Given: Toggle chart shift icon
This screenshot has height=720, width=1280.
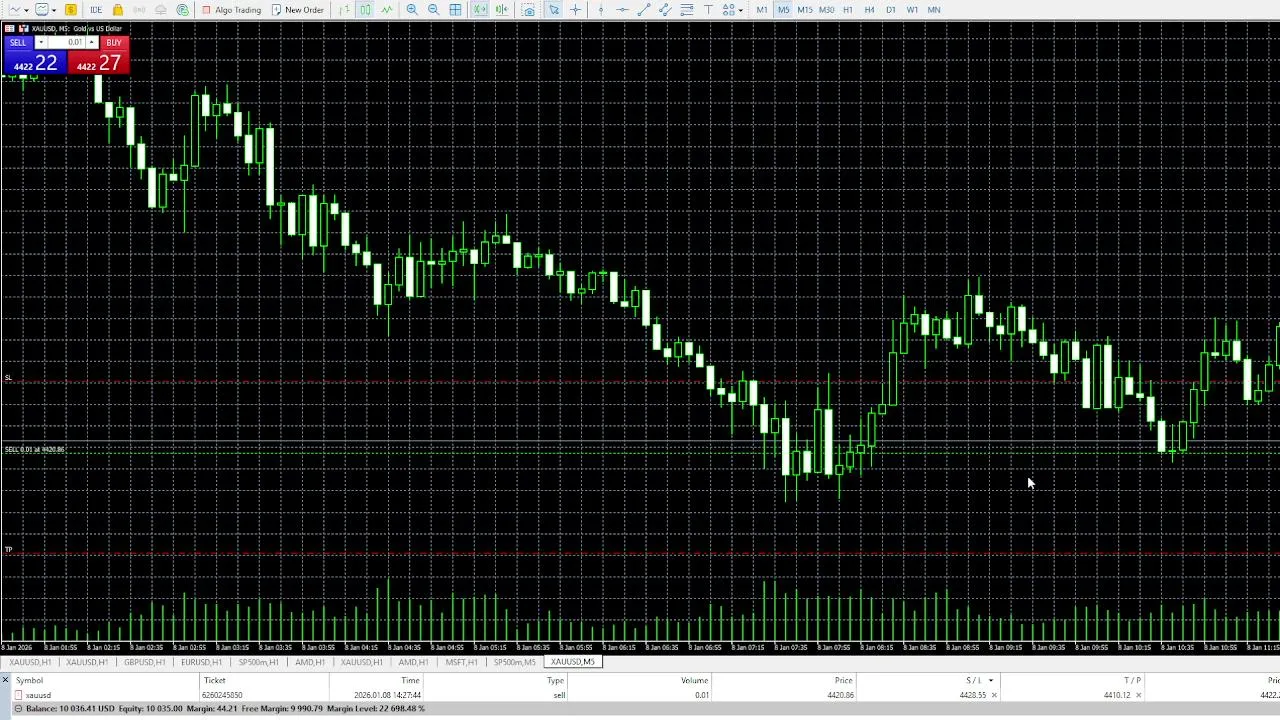Looking at the screenshot, I should (502, 10).
